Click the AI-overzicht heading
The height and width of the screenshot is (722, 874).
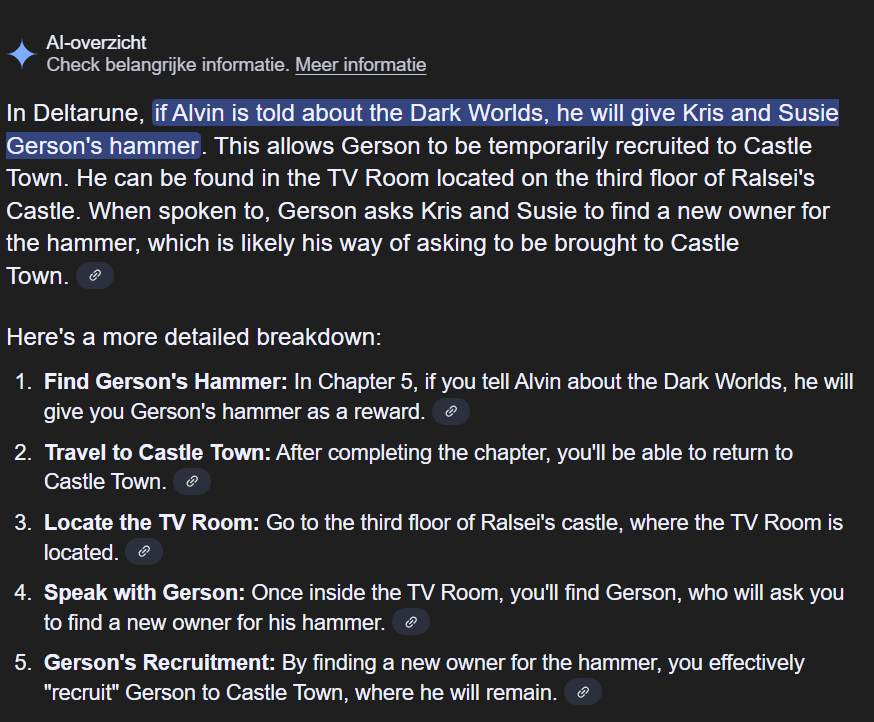[96, 42]
